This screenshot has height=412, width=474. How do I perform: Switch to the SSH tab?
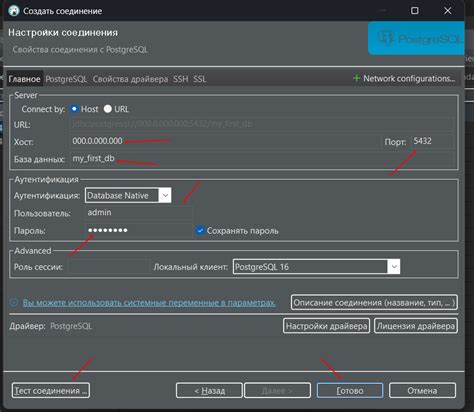(x=180, y=79)
